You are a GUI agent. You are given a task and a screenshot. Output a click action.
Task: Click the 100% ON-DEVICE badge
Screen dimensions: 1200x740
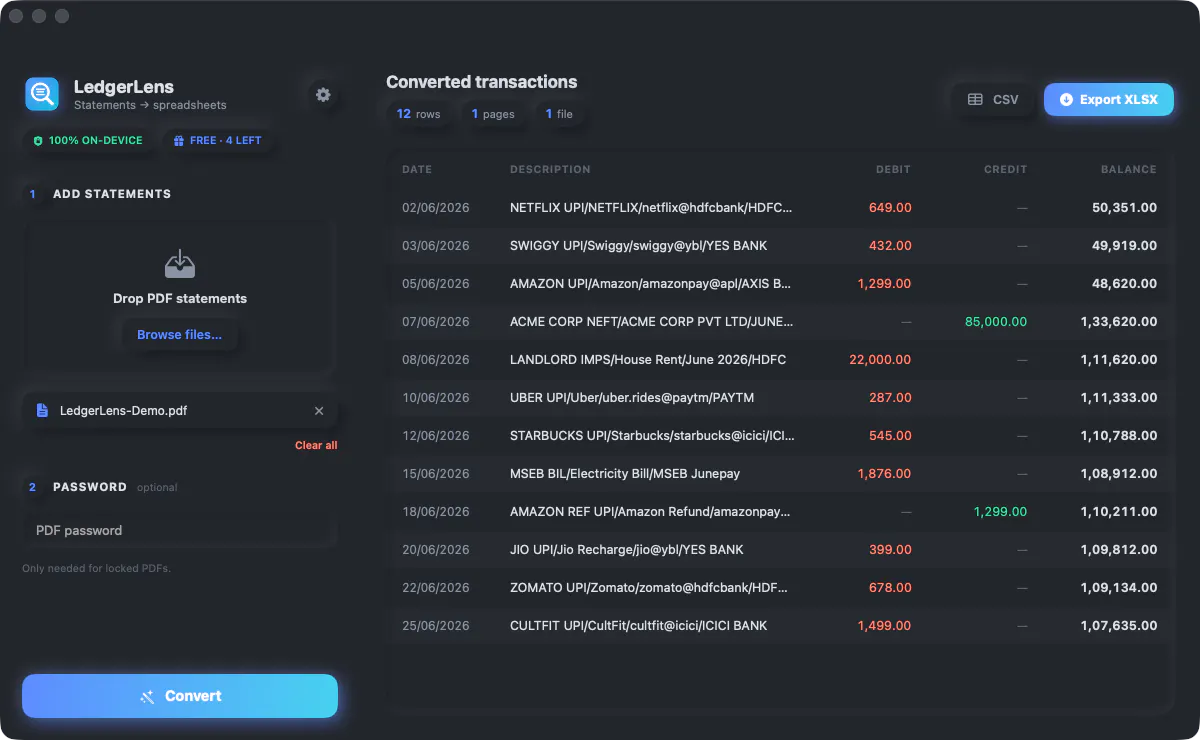(88, 141)
